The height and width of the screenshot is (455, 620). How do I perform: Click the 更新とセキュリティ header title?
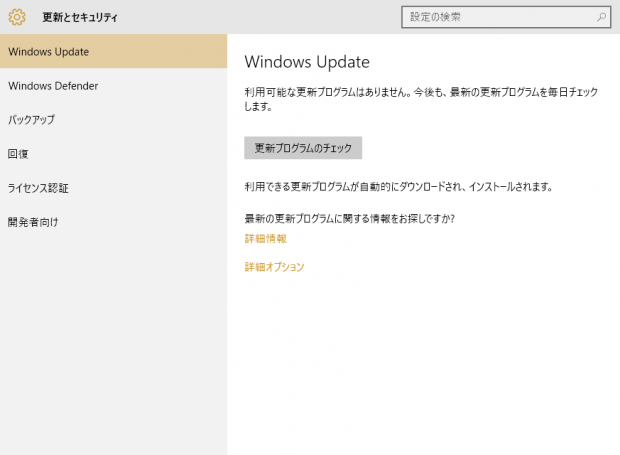pyautogui.click(x=80, y=17)
